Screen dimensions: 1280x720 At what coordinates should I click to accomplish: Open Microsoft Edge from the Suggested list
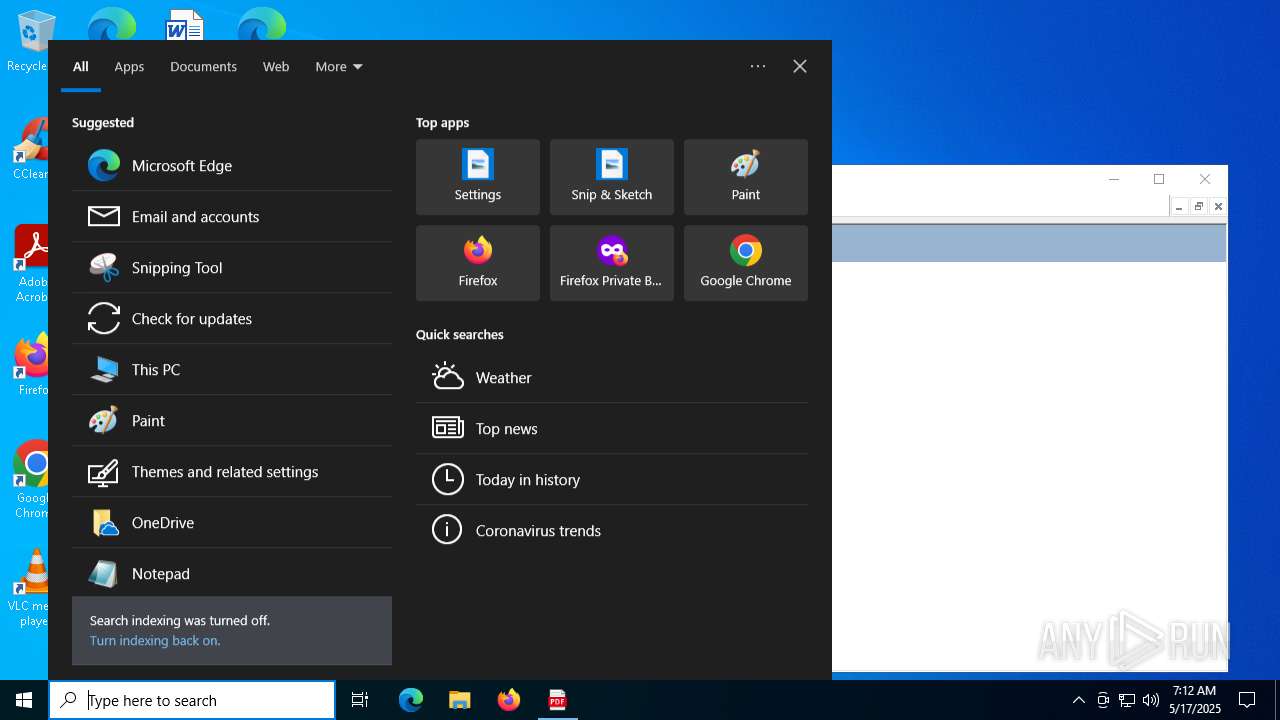[232, 166]
